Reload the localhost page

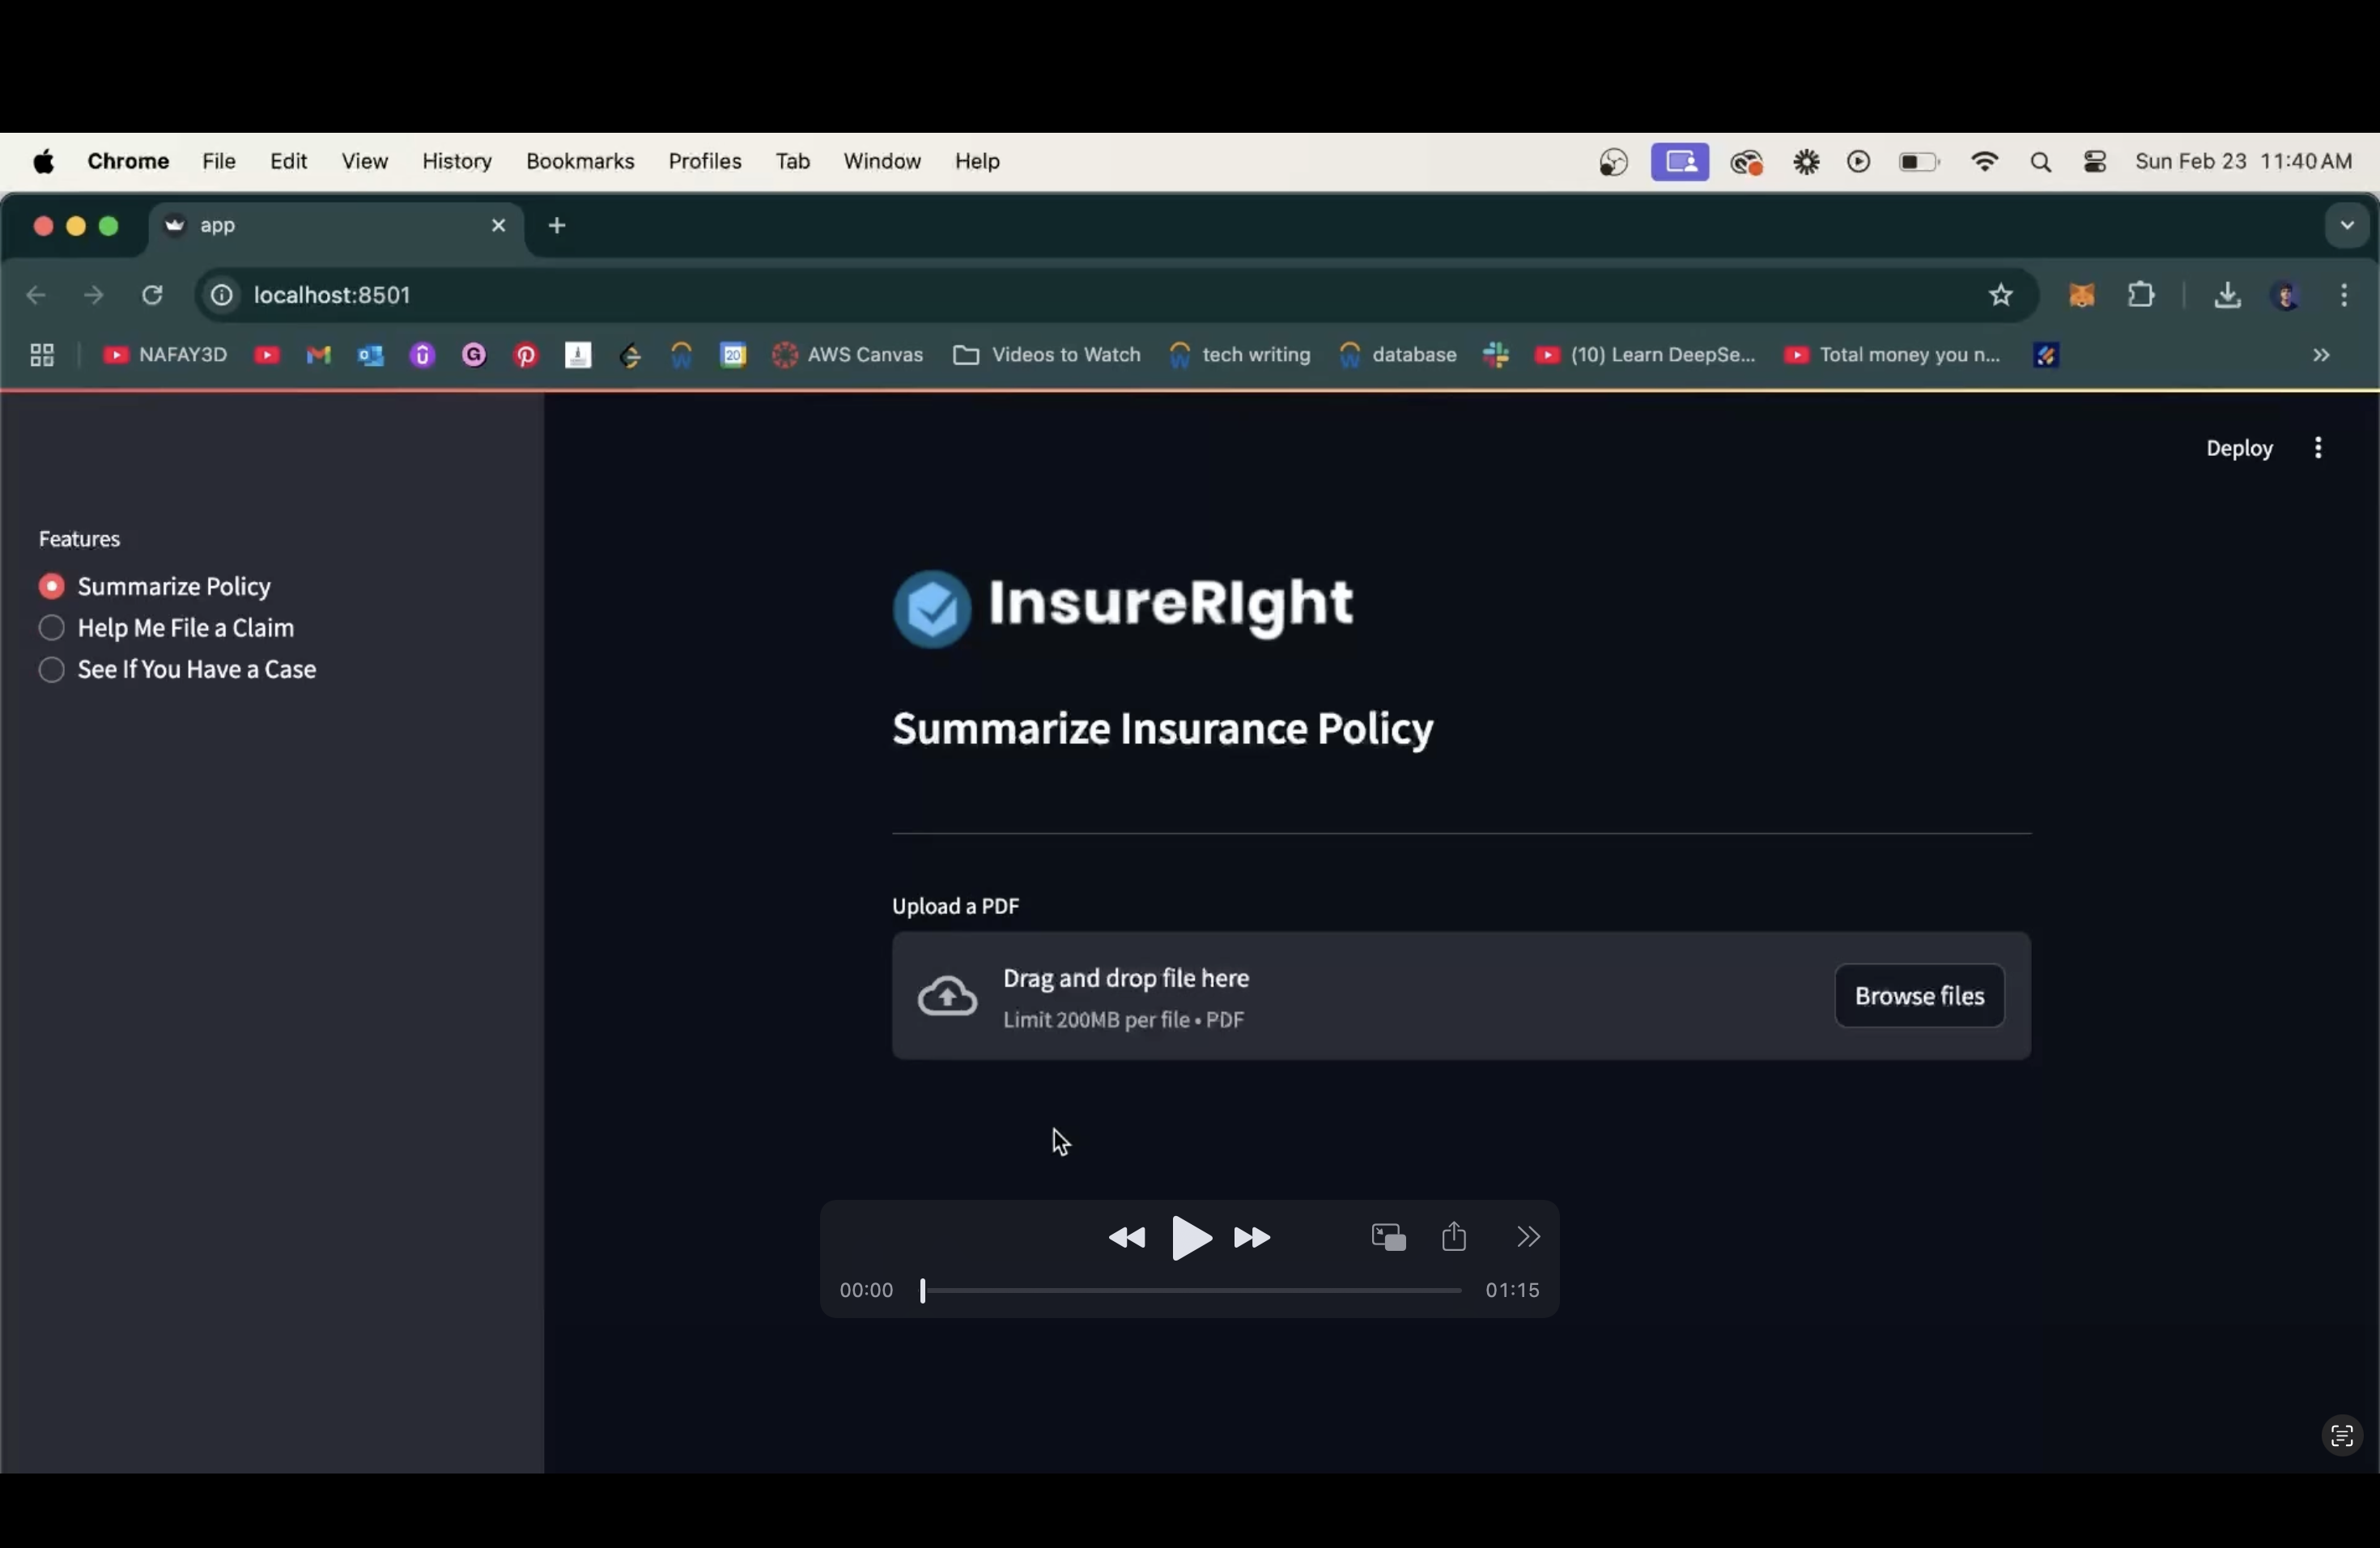153,295
